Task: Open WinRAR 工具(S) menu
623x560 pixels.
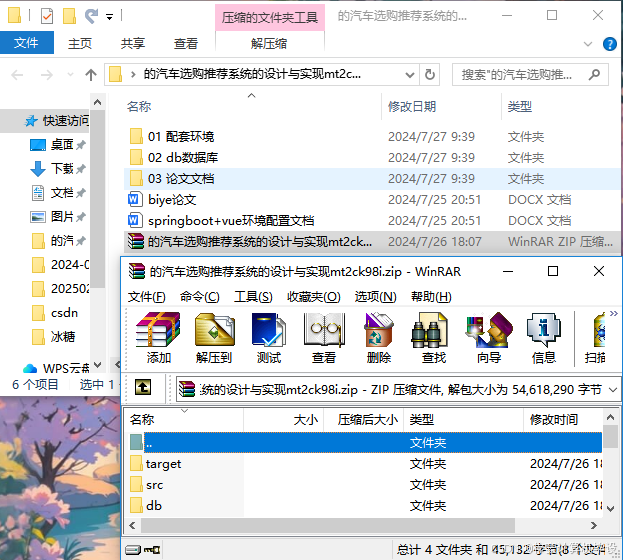Action: [x=253, y=296]
